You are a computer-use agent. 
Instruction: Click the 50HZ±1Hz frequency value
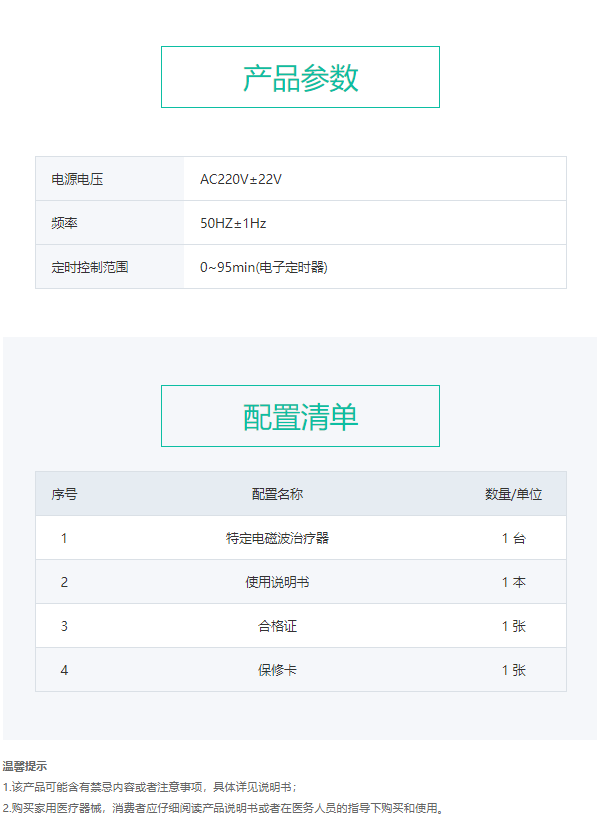click(x=233, y=223)
